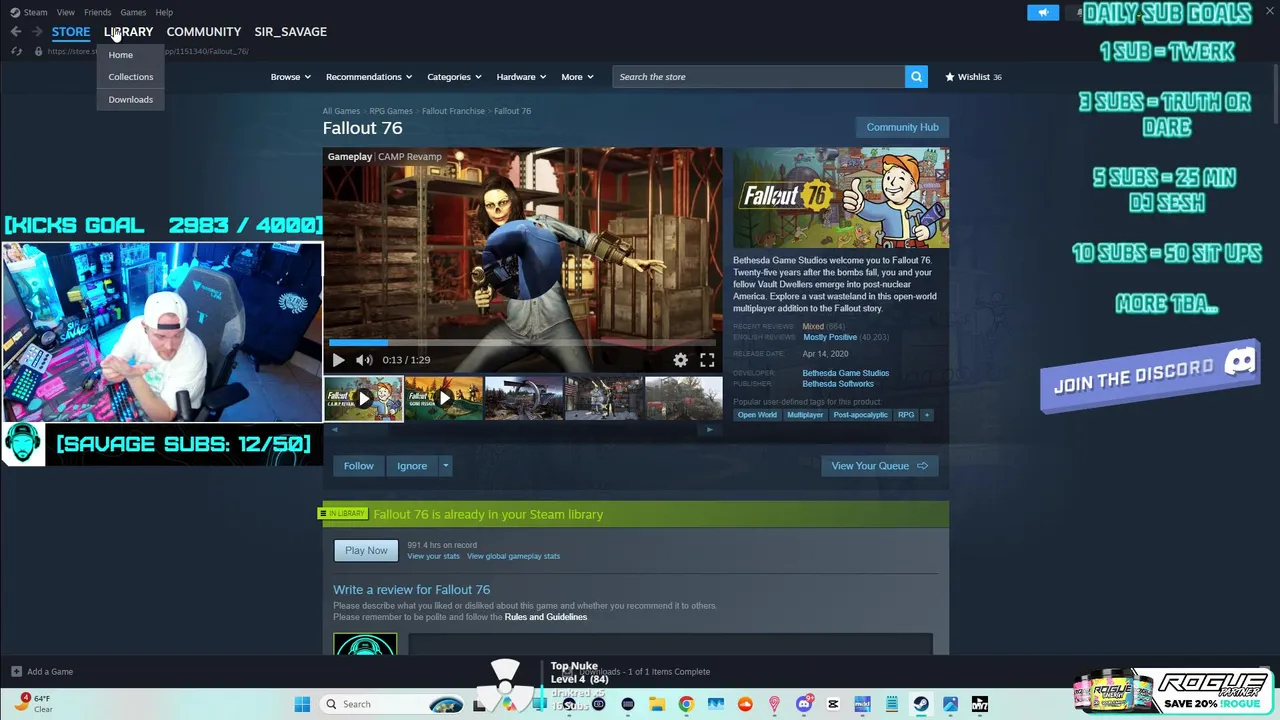Open the weather widget showing 64°F
Image resolution: width=1280 pixels, height=720 pixels.
34,703
